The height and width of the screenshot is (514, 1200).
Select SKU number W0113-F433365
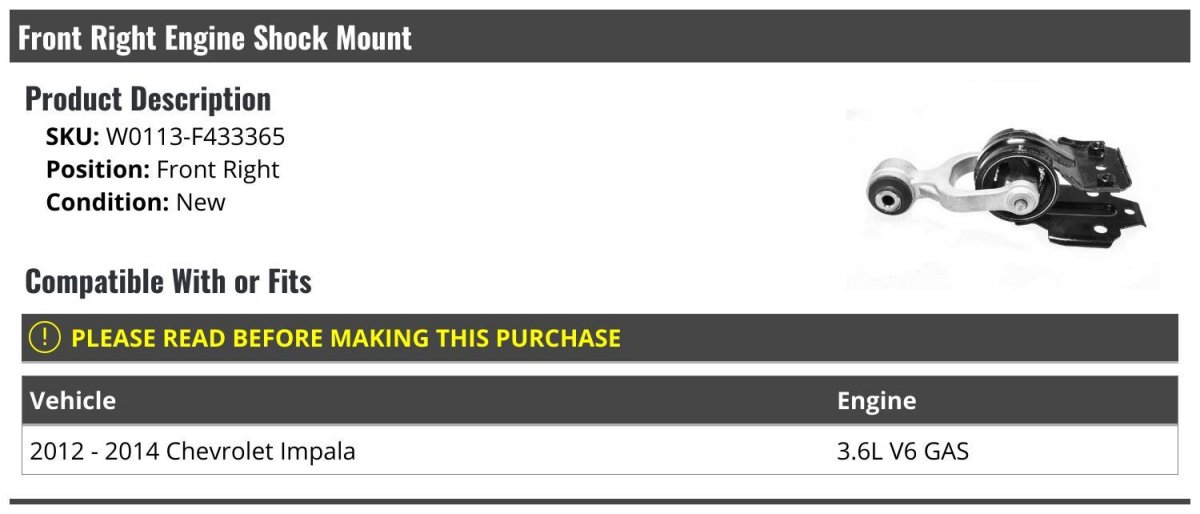point(195,137)
